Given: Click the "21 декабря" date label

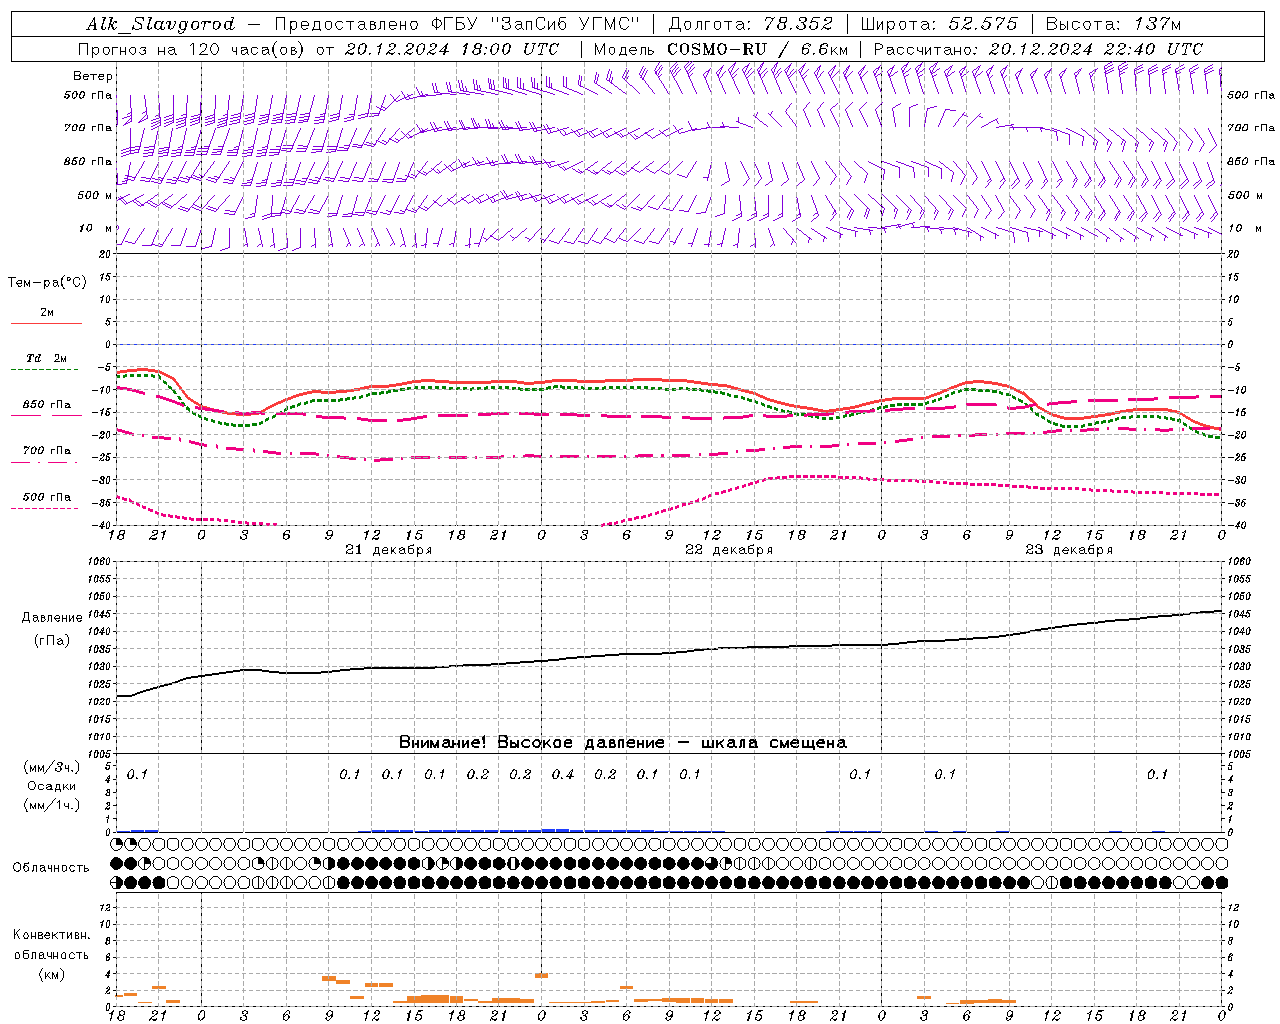Looking at the screenshot, I should (389, 550).
